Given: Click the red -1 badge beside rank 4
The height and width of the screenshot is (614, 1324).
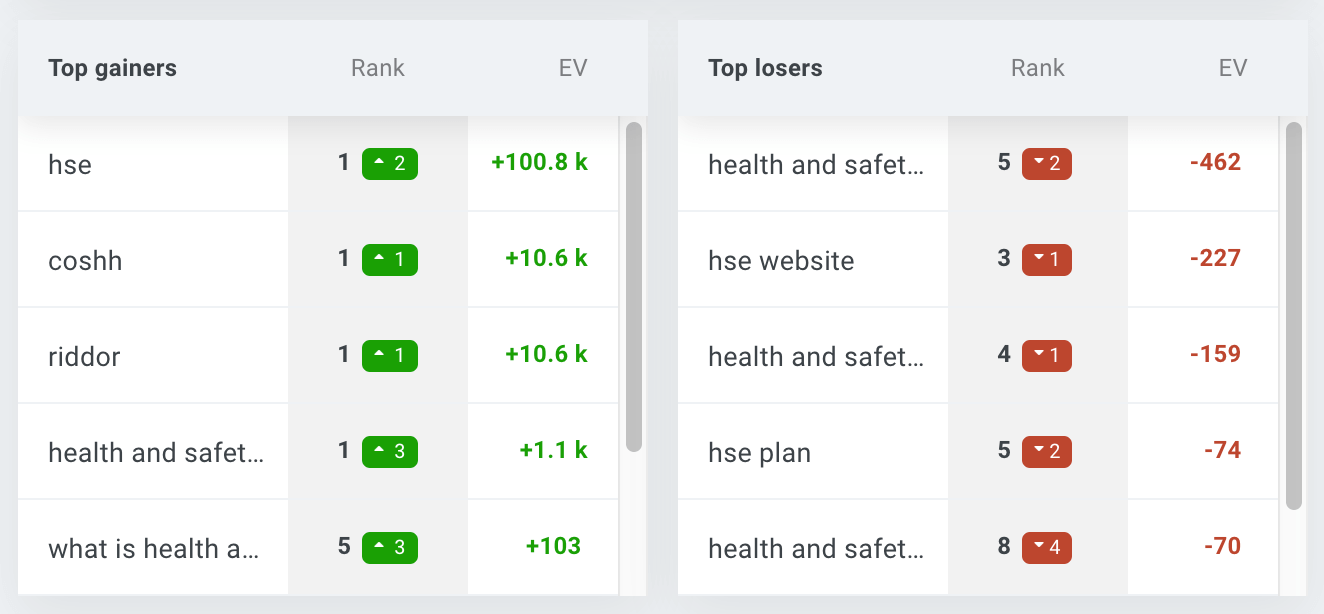Looking at the screenshot, I should coord(1047,356).
